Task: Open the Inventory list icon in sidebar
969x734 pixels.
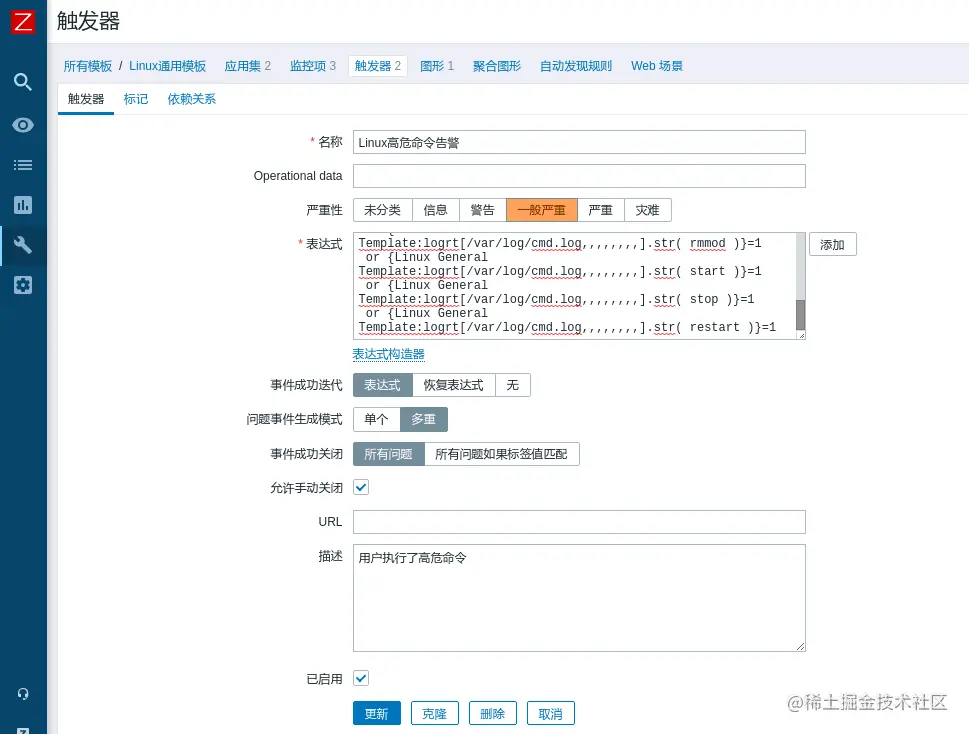Action: (22, 164)
